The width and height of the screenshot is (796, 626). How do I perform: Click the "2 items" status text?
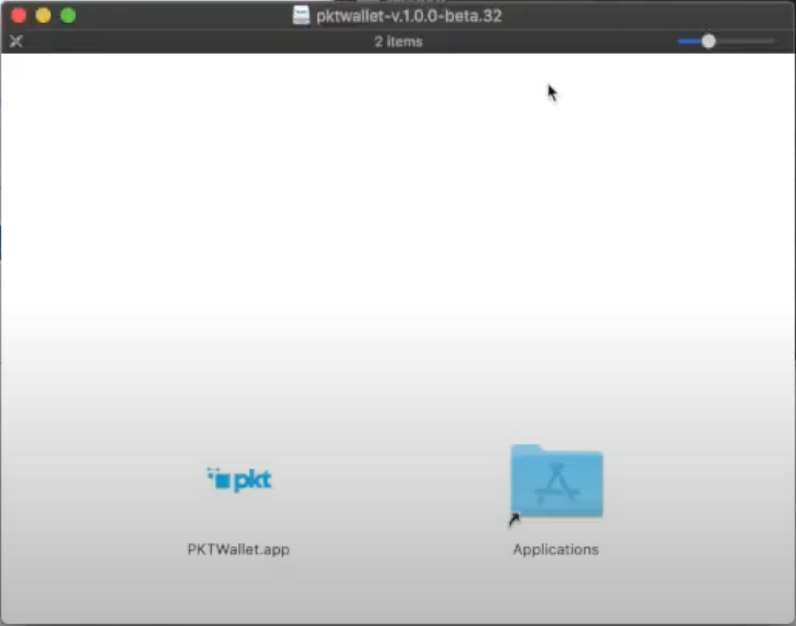(399, 42)
